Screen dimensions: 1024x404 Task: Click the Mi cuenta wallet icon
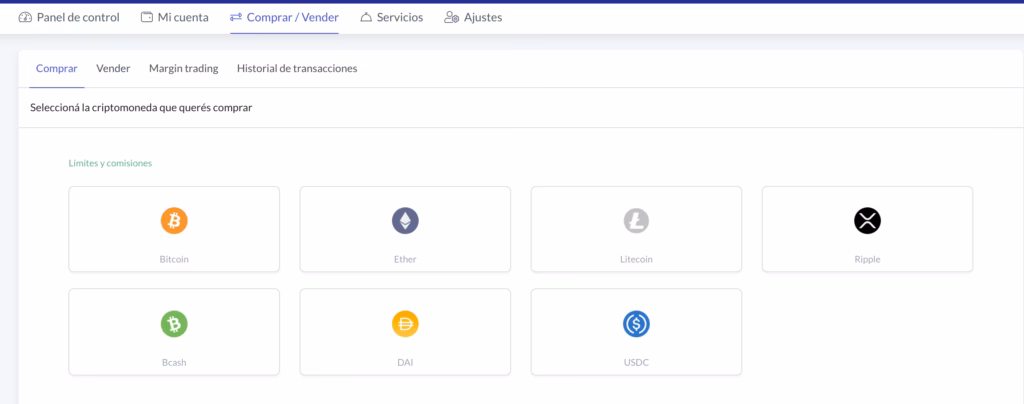[x=147, y=18]
